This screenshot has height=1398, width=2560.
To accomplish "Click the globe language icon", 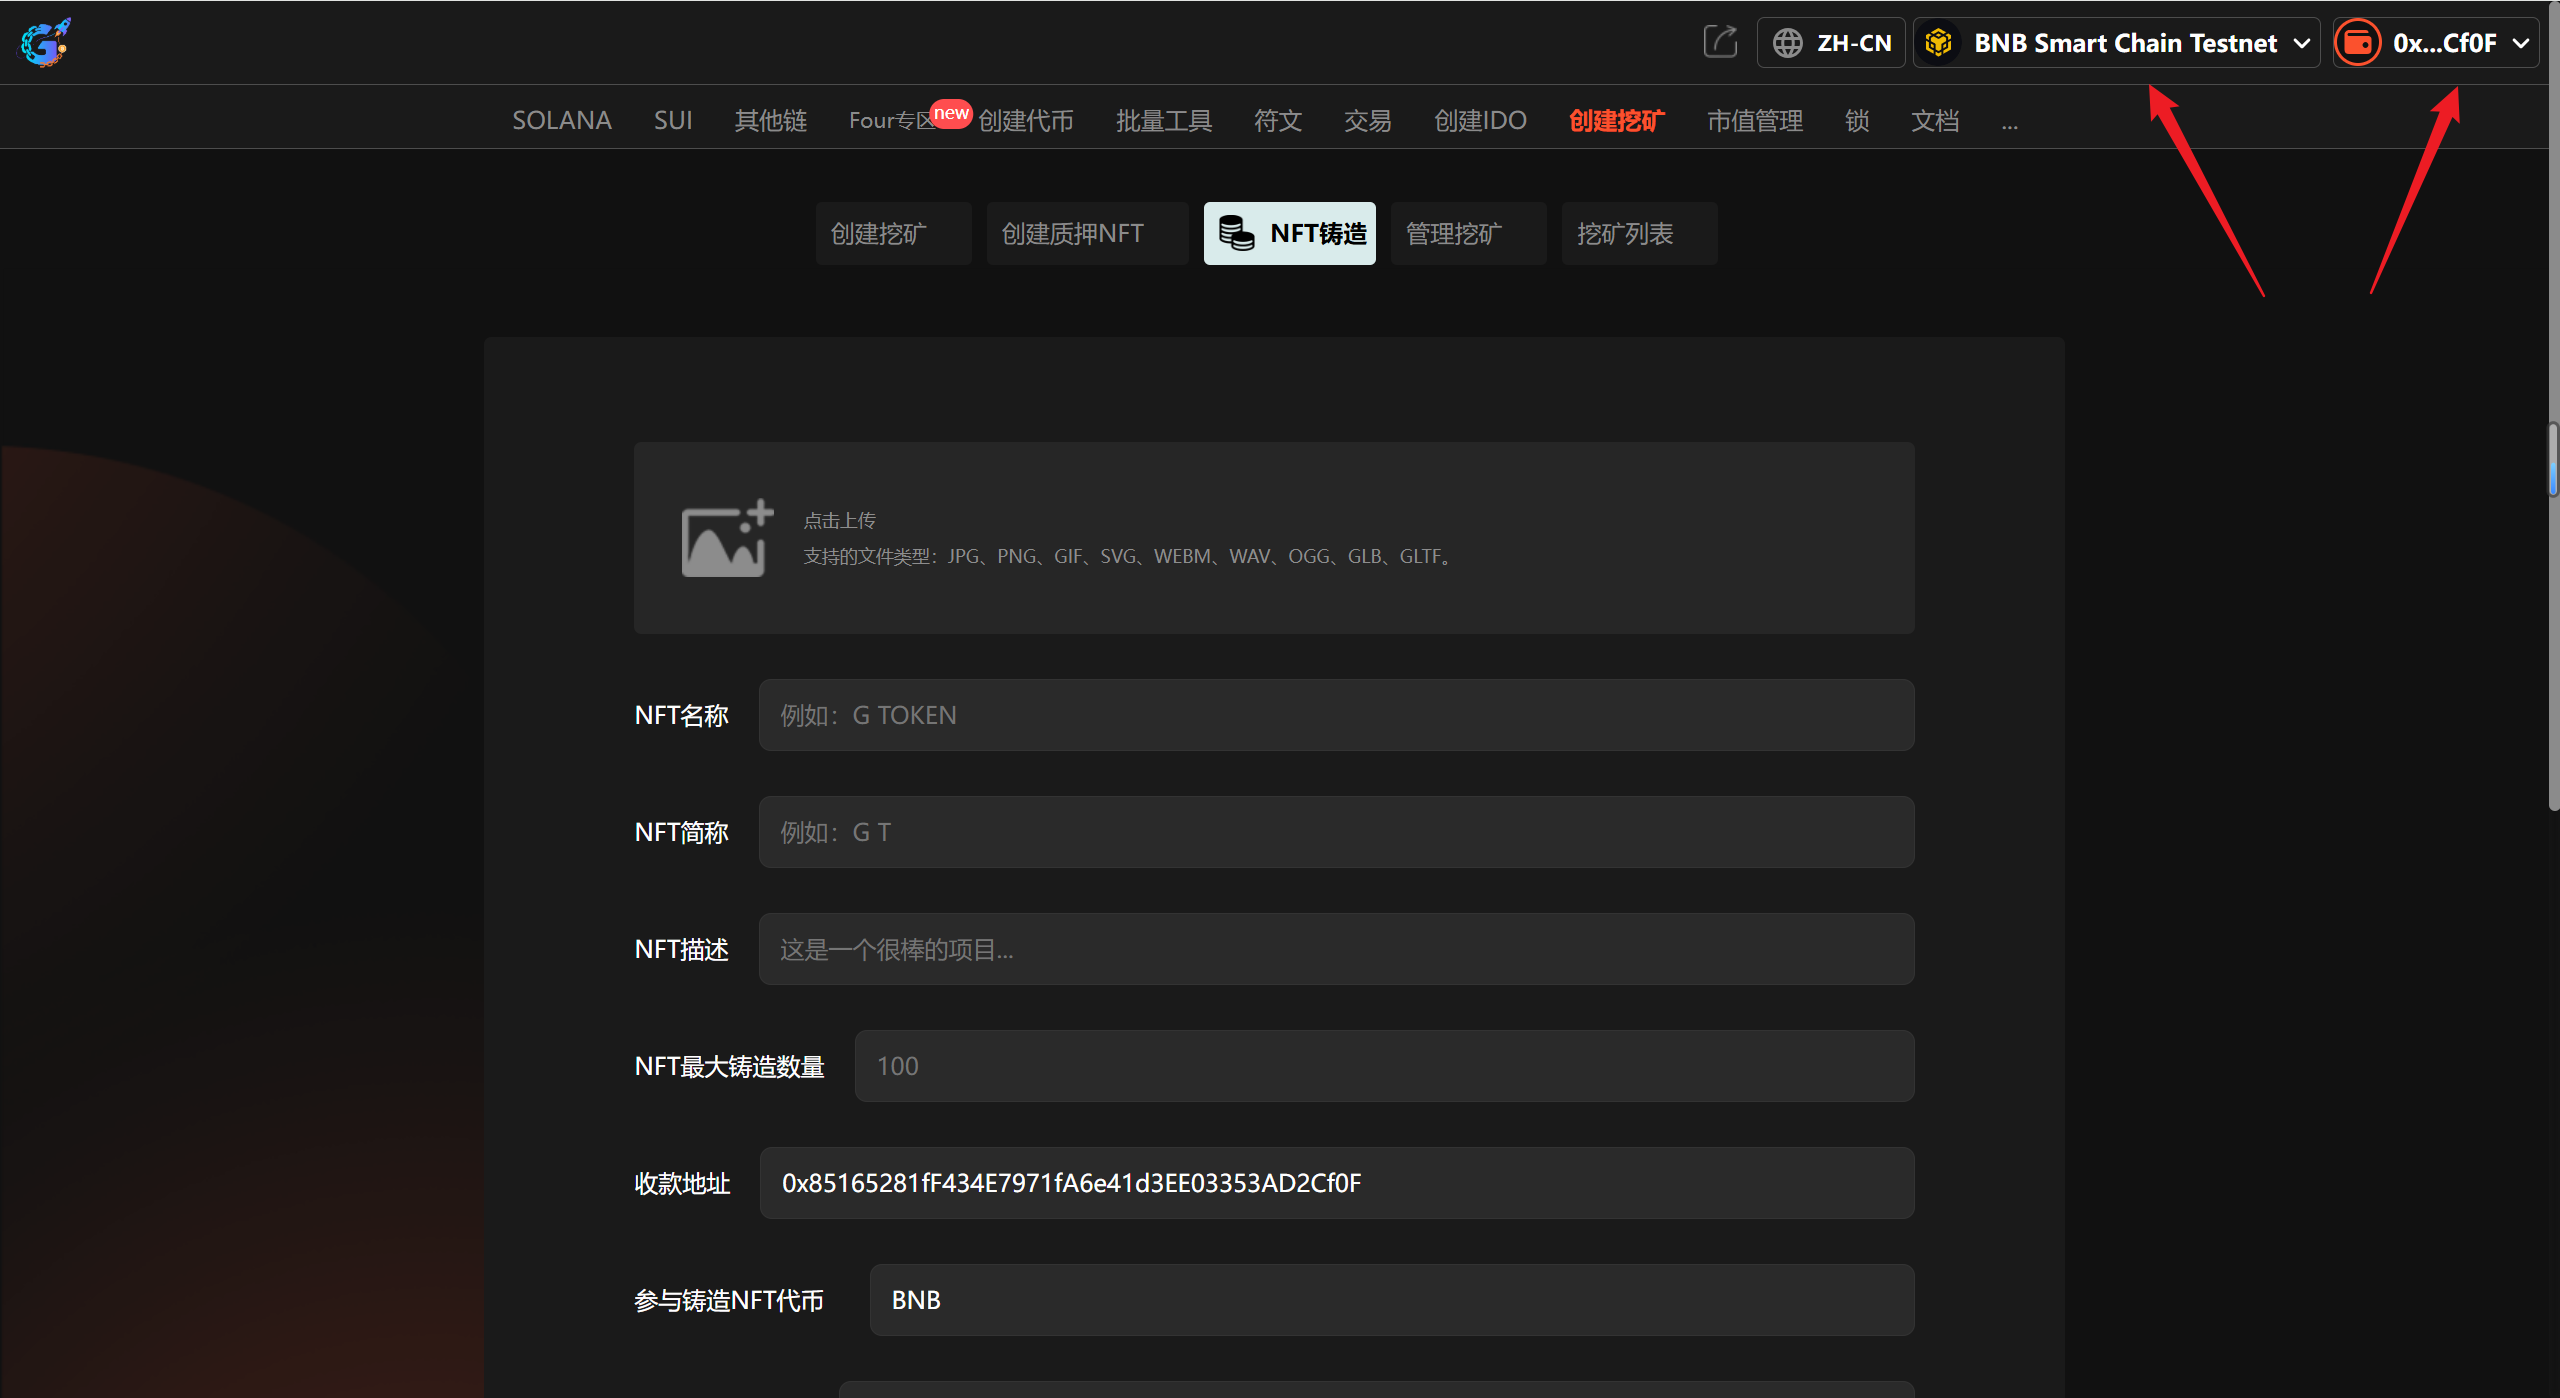I will (x=1787, y=43).
